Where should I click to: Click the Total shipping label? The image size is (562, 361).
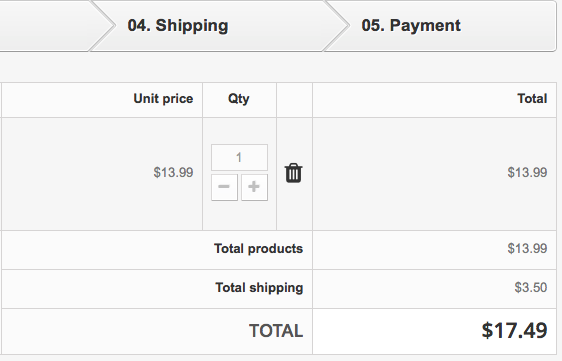click(x=259, y=288)
